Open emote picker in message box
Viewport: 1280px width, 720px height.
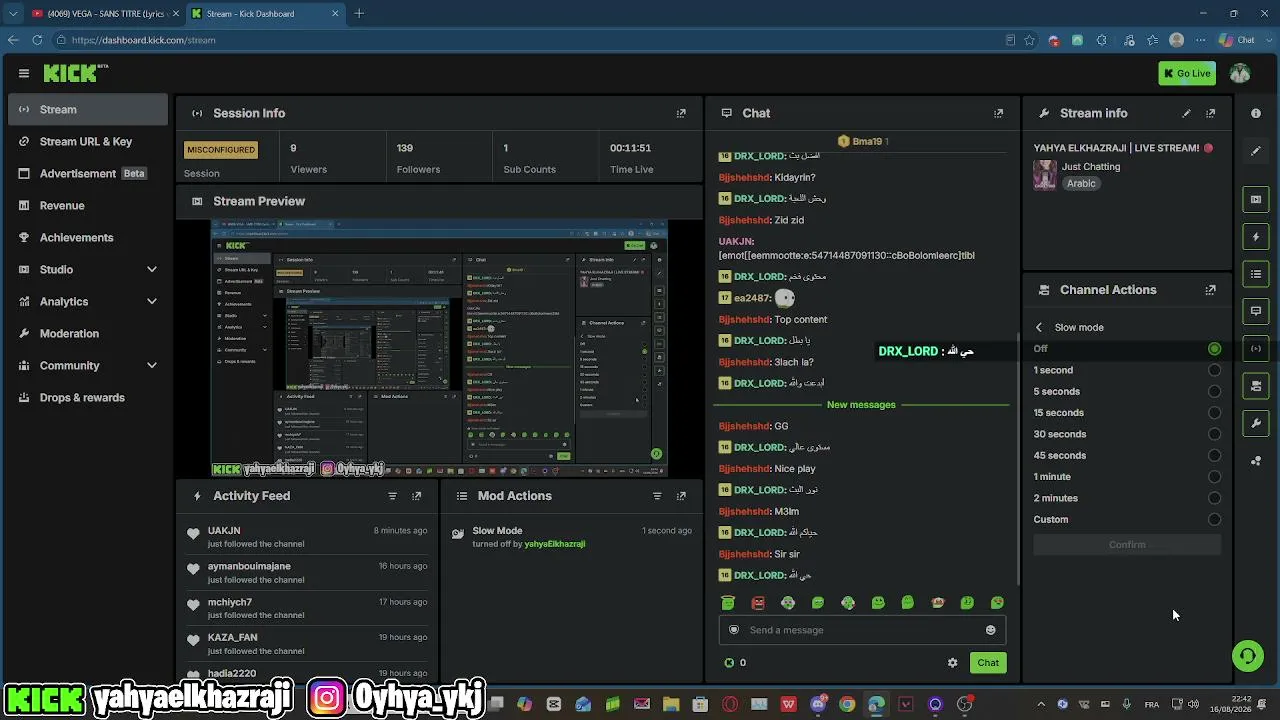pyautogui.click(x=990, y=630)
